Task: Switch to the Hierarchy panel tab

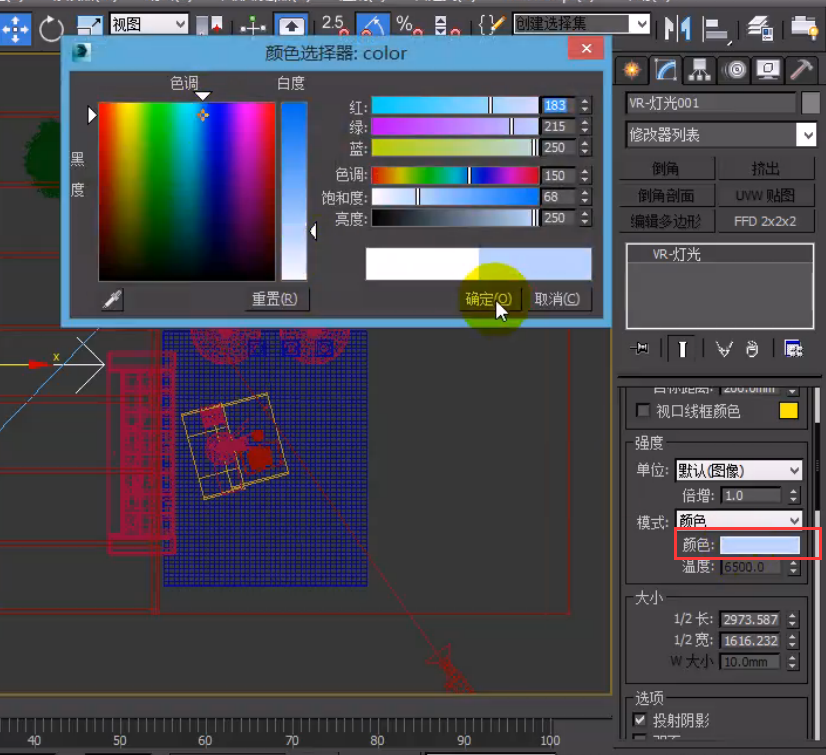Action: [700, 69]
